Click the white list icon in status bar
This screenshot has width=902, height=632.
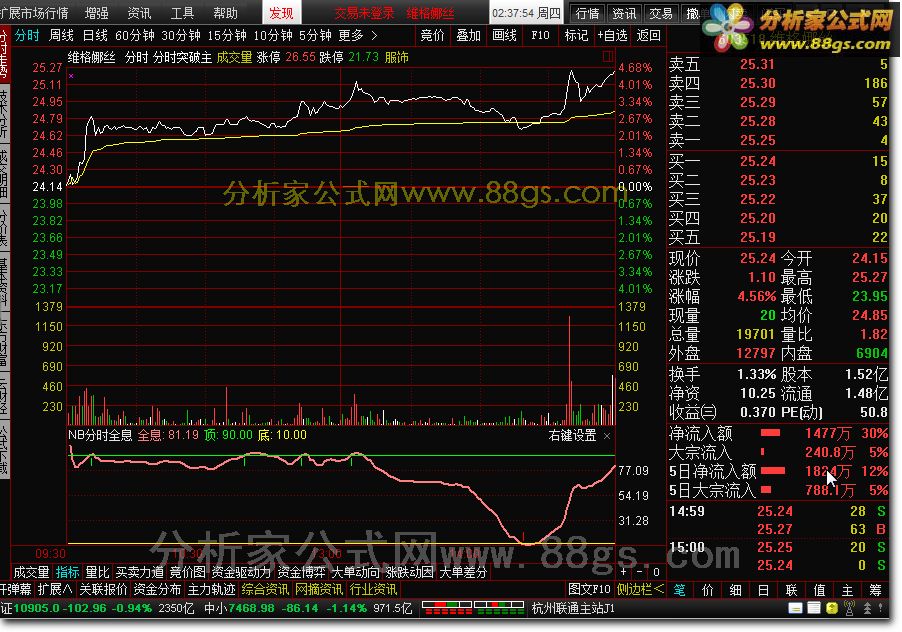click(814, 608)
